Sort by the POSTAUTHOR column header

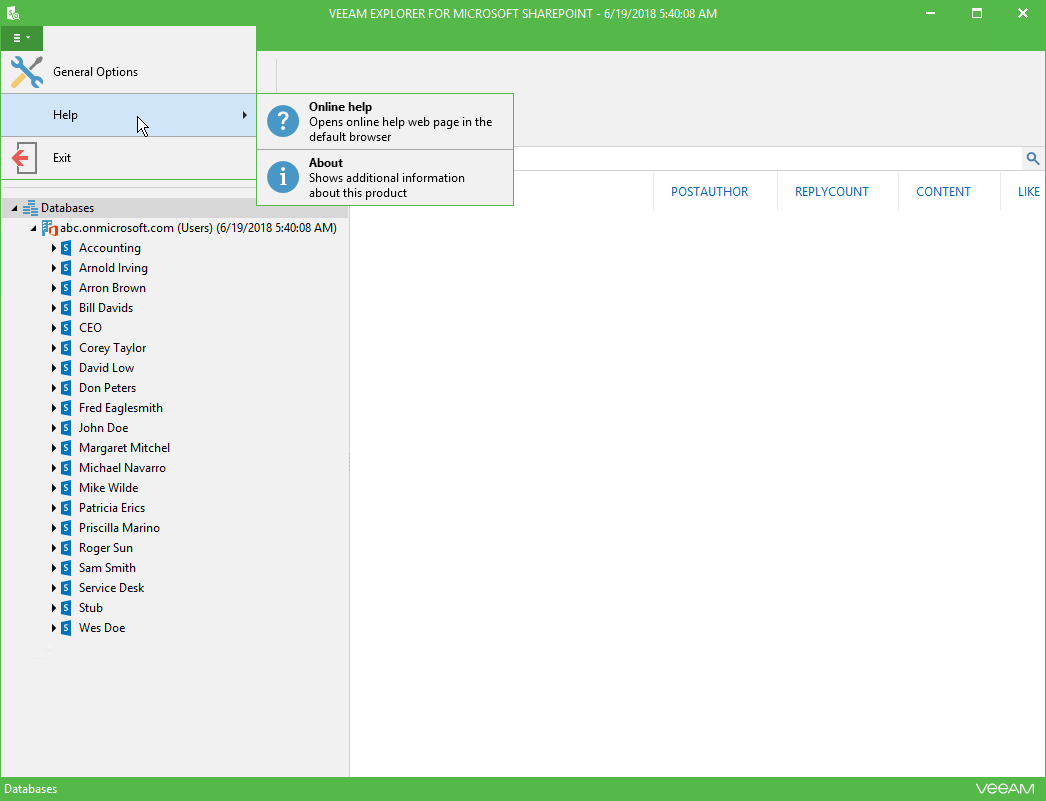click(x=709, y=192)
